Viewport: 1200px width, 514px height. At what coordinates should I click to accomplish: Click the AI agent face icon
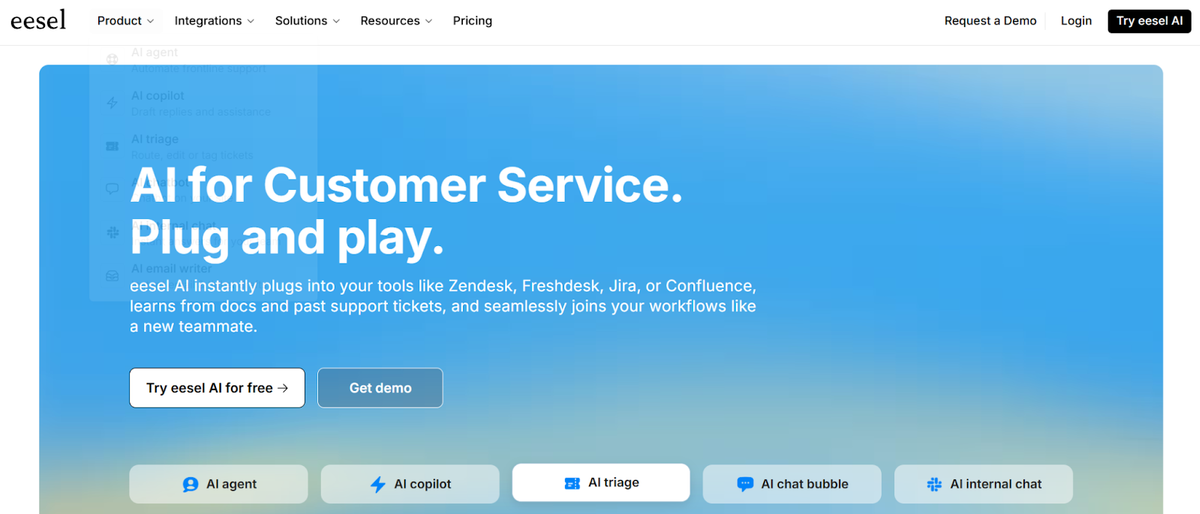tap(190, 484)
